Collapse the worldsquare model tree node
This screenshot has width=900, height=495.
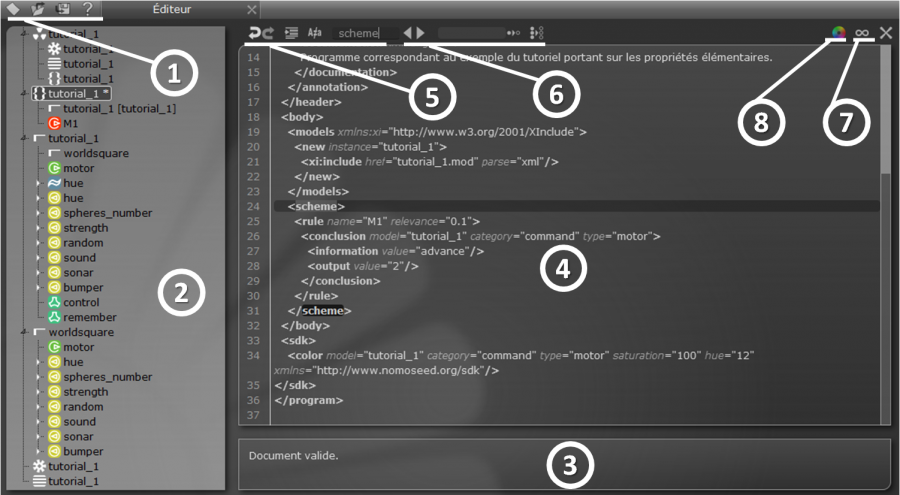pyautogui.click(x=25, y=332)
